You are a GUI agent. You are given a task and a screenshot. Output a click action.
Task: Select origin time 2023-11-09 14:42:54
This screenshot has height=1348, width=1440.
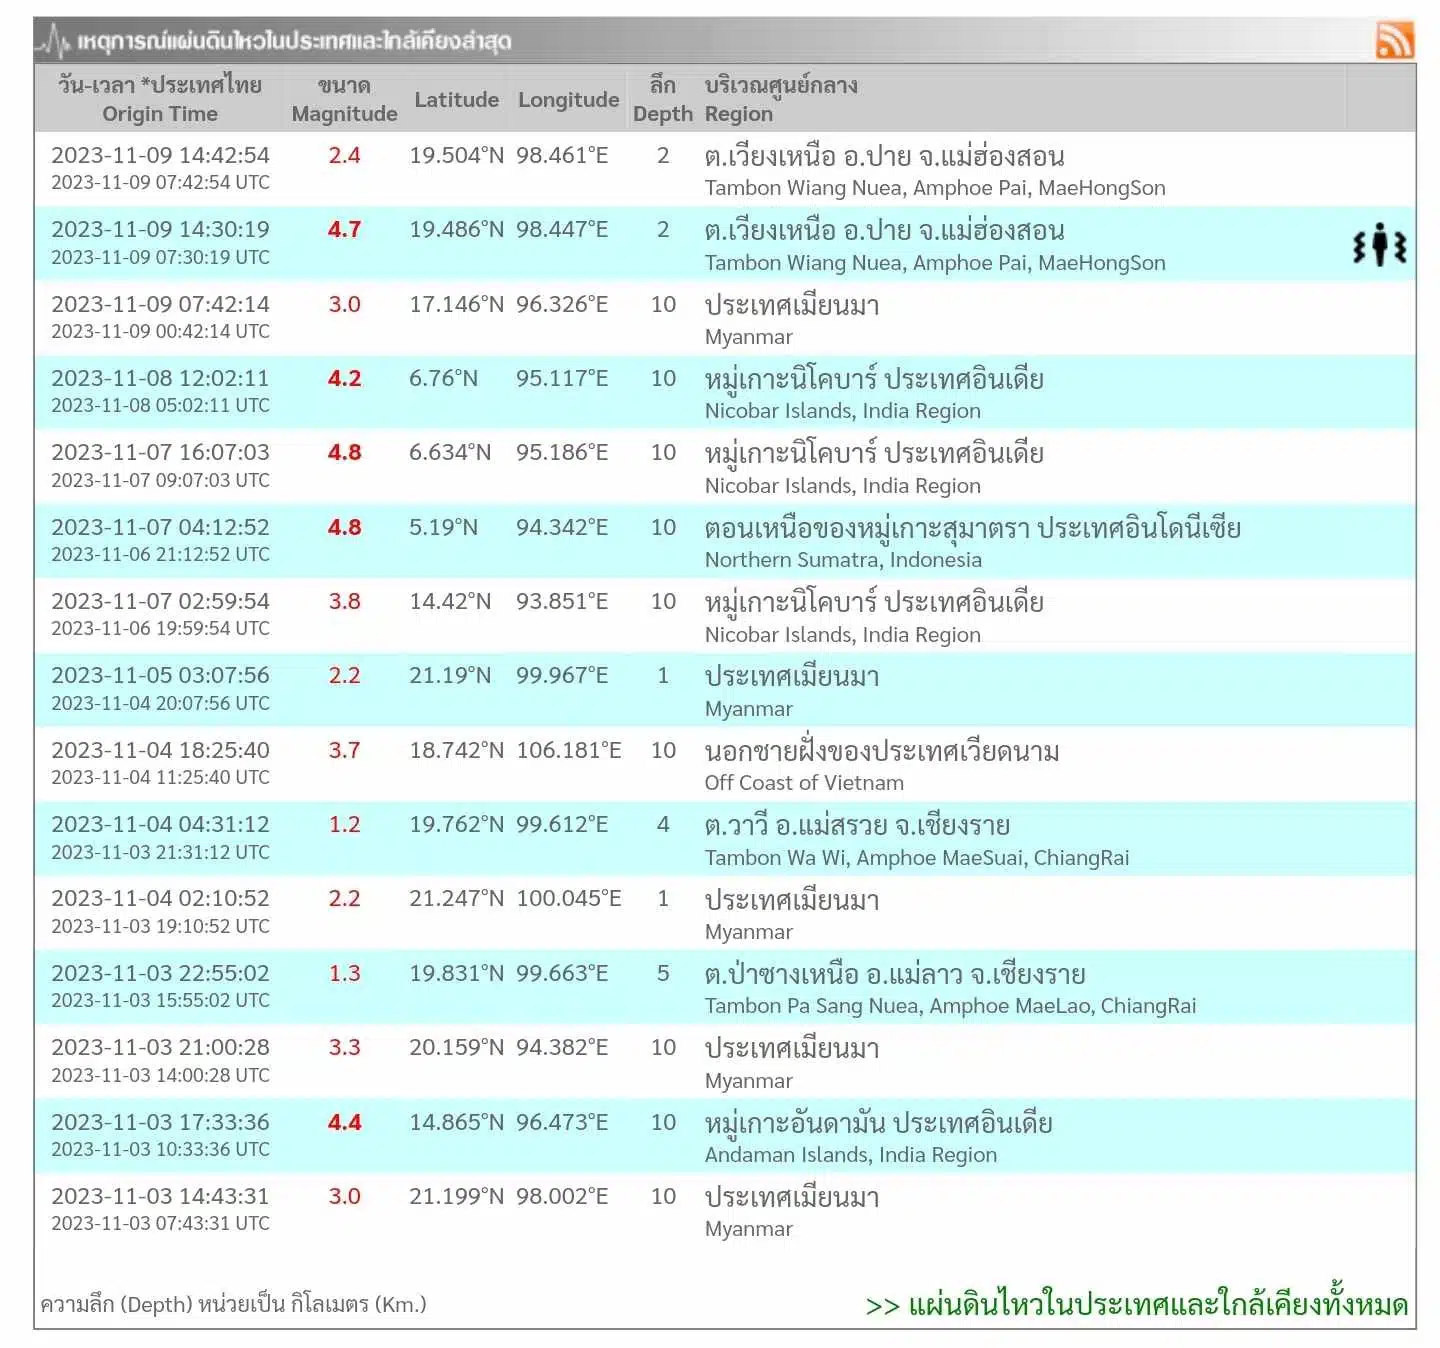[x=160, y=155]
